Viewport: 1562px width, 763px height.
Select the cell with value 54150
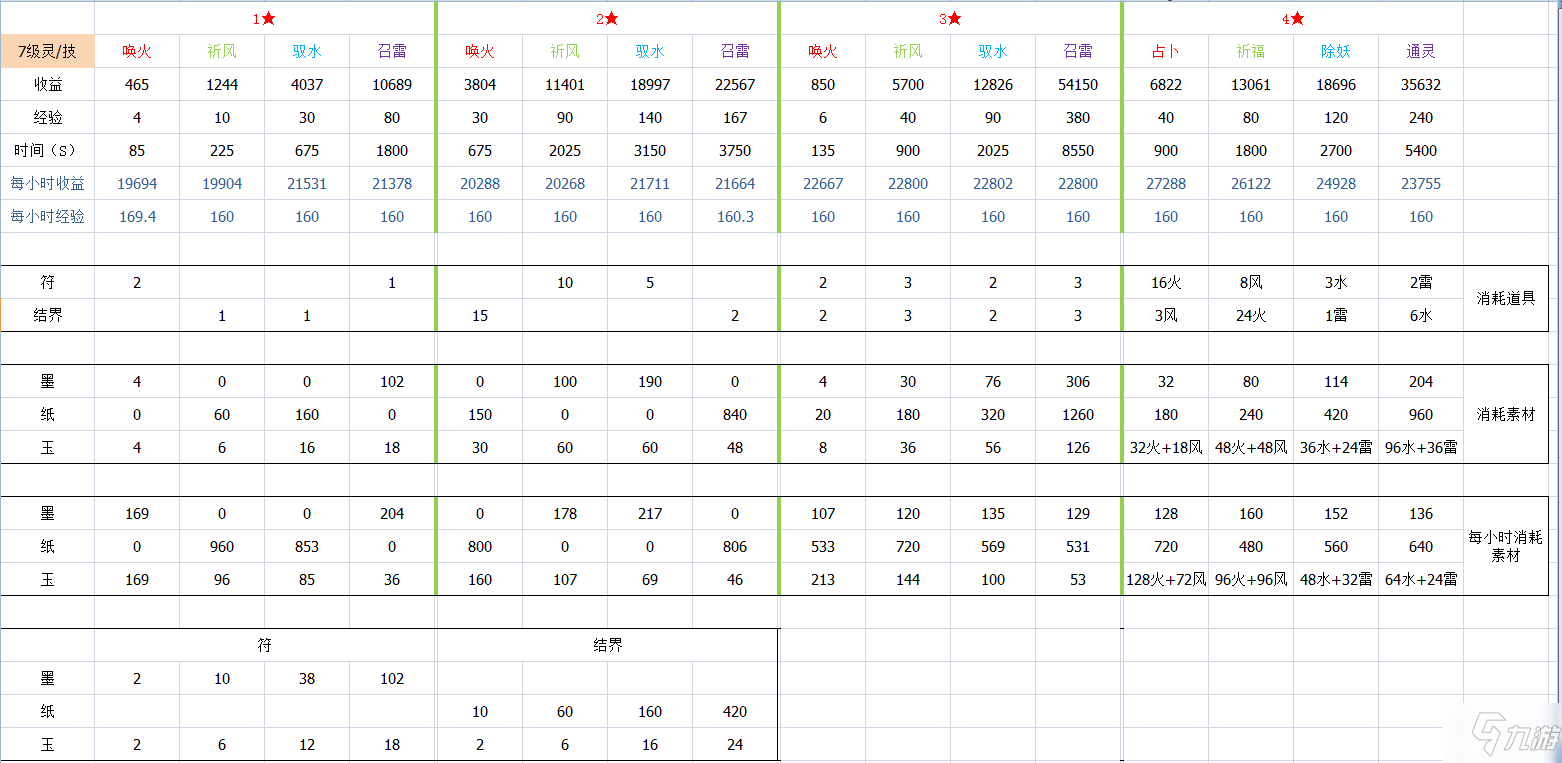[x=1078, y=85]
